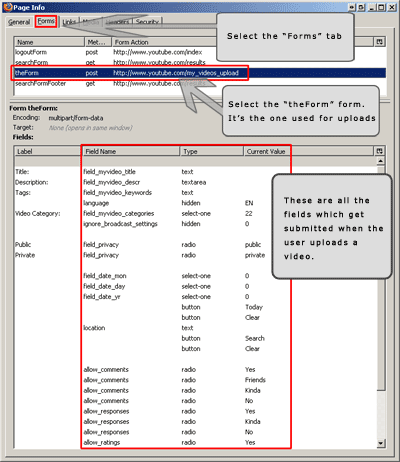The image size is (400, 462).
Task: Select the ignore_broadcast_settings row
Action: (195, 224)
